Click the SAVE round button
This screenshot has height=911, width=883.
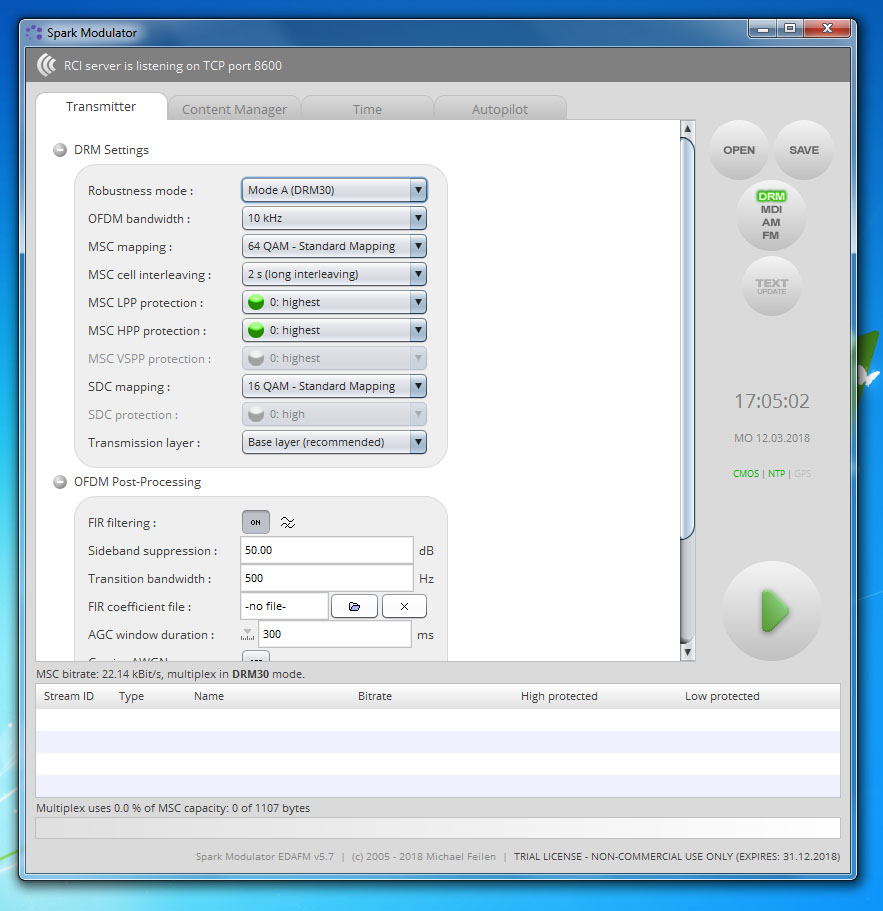803,150
